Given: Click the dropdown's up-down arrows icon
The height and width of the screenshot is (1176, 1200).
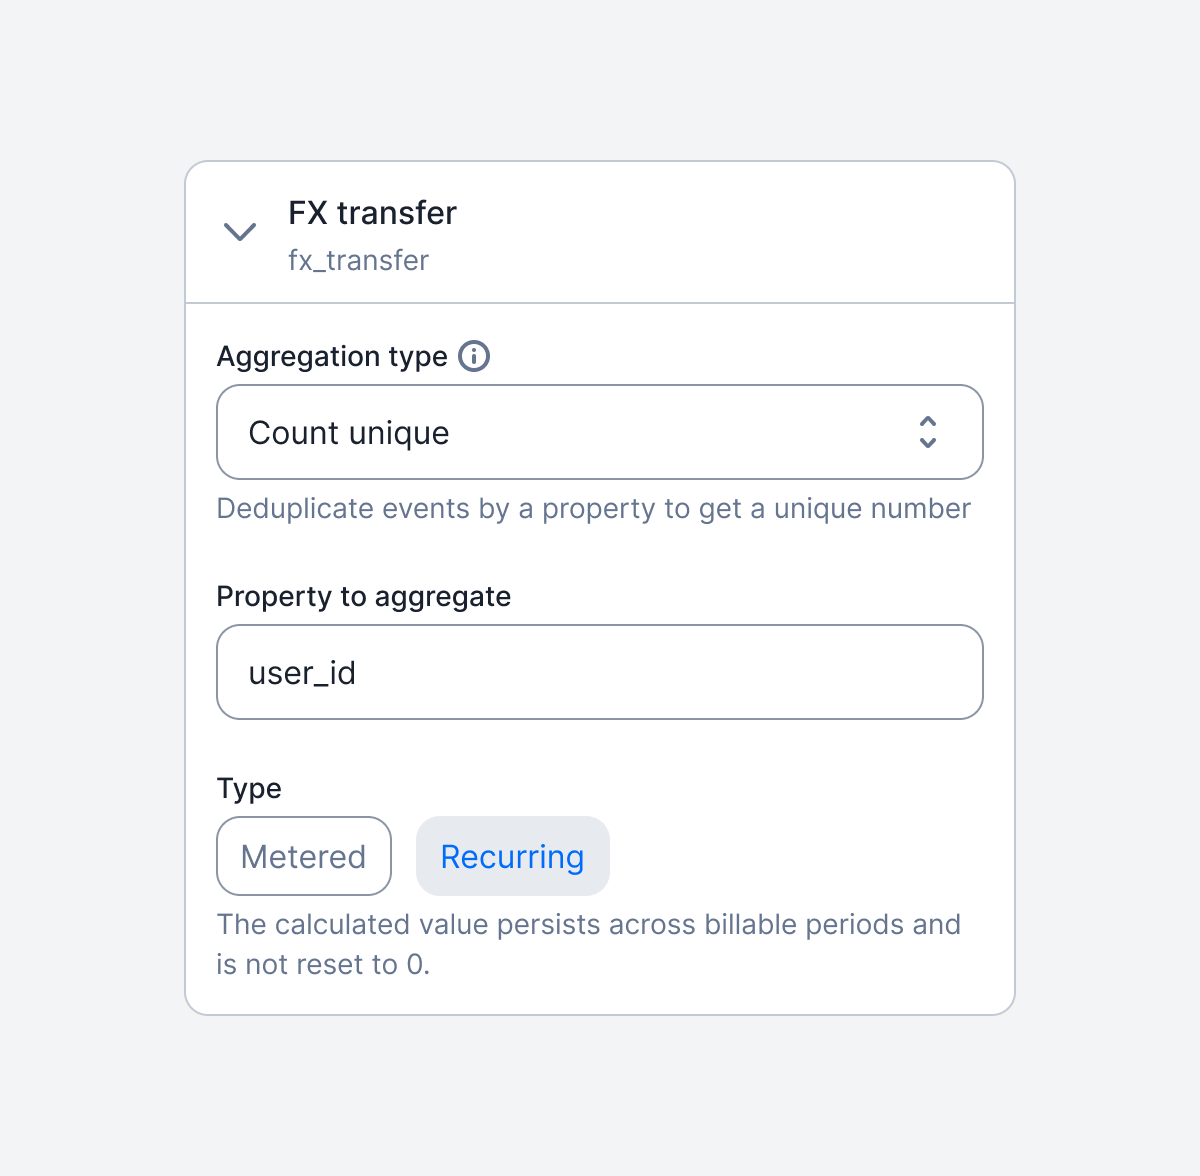Looking at the screenshot, I should 928,432.
